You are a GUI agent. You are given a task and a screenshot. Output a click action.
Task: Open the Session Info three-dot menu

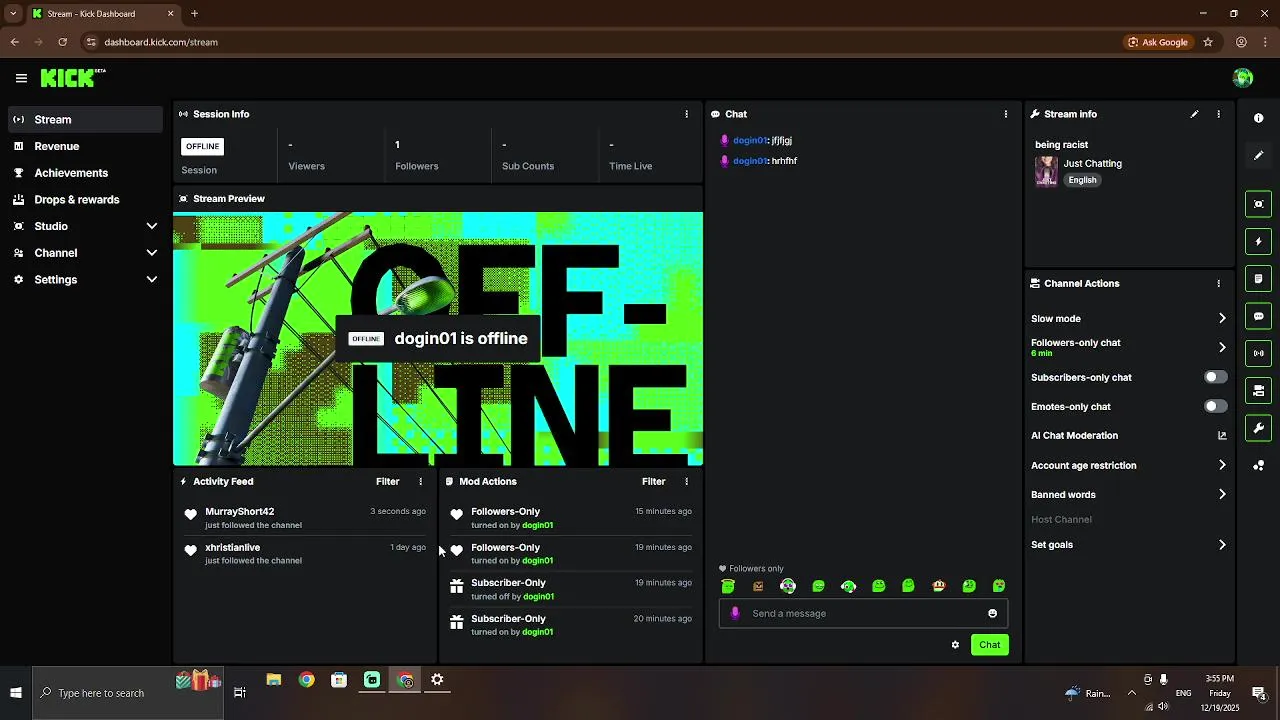(686, 114)
